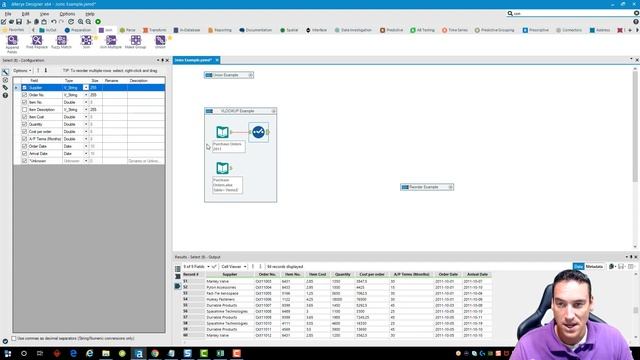Switch to the Reporting tool category tab
Image resolution: width=640 pixels, height=360 pixels.
point(220,30)
